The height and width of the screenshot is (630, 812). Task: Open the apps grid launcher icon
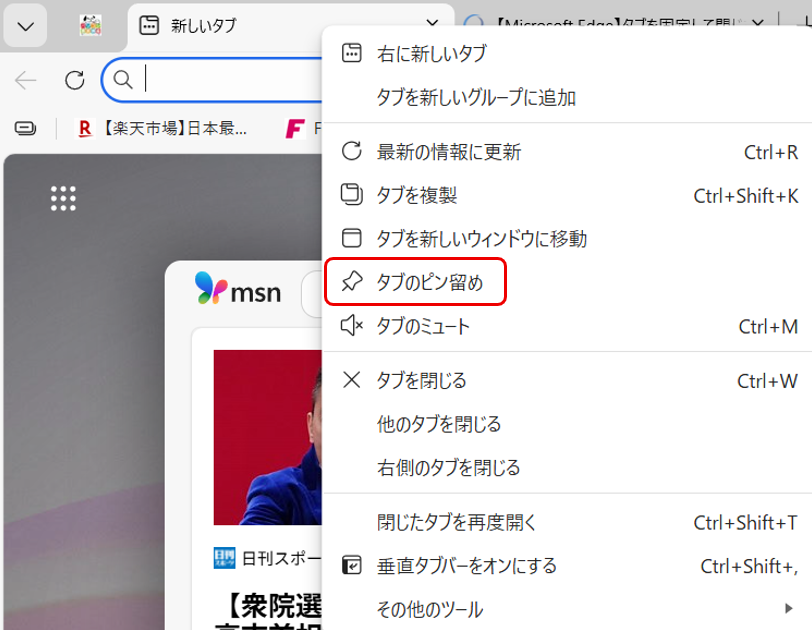(63, 198)
